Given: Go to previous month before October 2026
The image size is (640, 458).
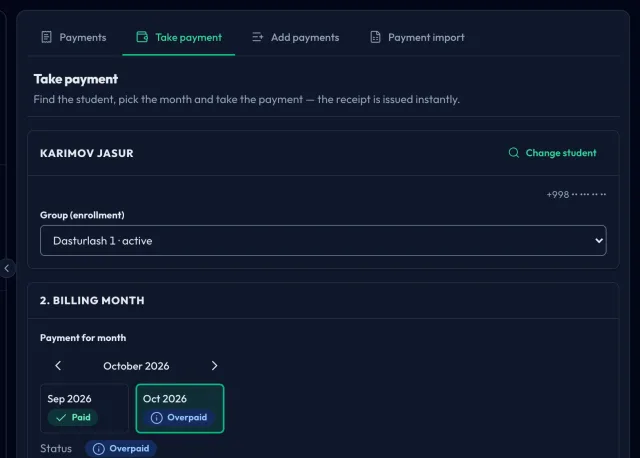Looking at the screenshot, I should coord(58,366).
